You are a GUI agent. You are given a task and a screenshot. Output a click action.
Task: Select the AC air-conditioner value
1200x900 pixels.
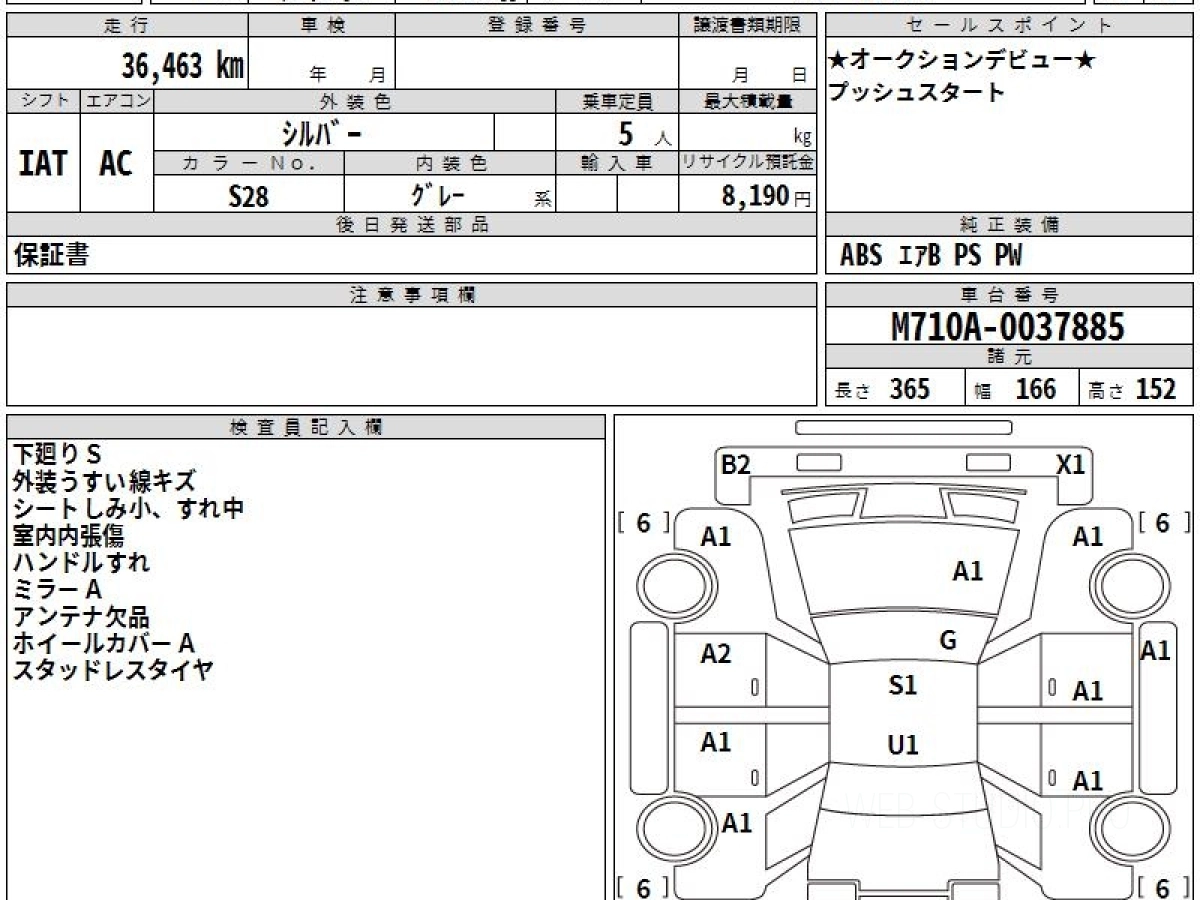[x=116, y=163]
